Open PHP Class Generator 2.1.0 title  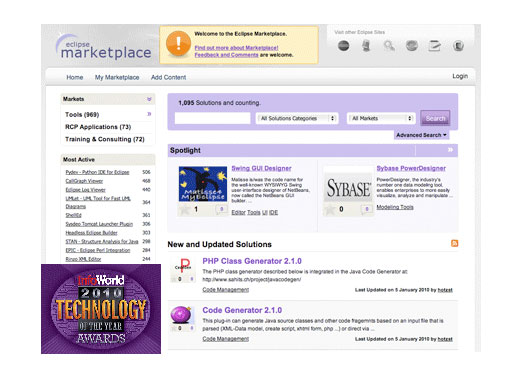click(x=252, y=261)
